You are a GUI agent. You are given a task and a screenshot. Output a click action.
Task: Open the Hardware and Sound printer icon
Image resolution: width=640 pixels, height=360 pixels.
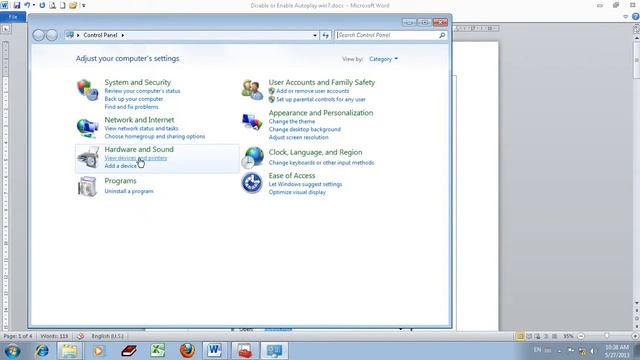pyautogui.click(x=88, y=158)
